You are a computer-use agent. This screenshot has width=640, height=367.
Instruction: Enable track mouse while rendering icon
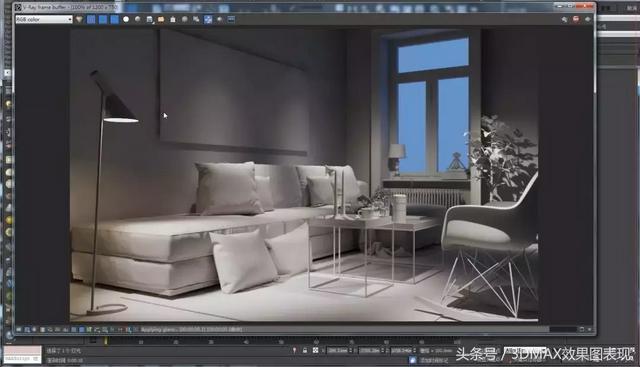click(196, 19)
